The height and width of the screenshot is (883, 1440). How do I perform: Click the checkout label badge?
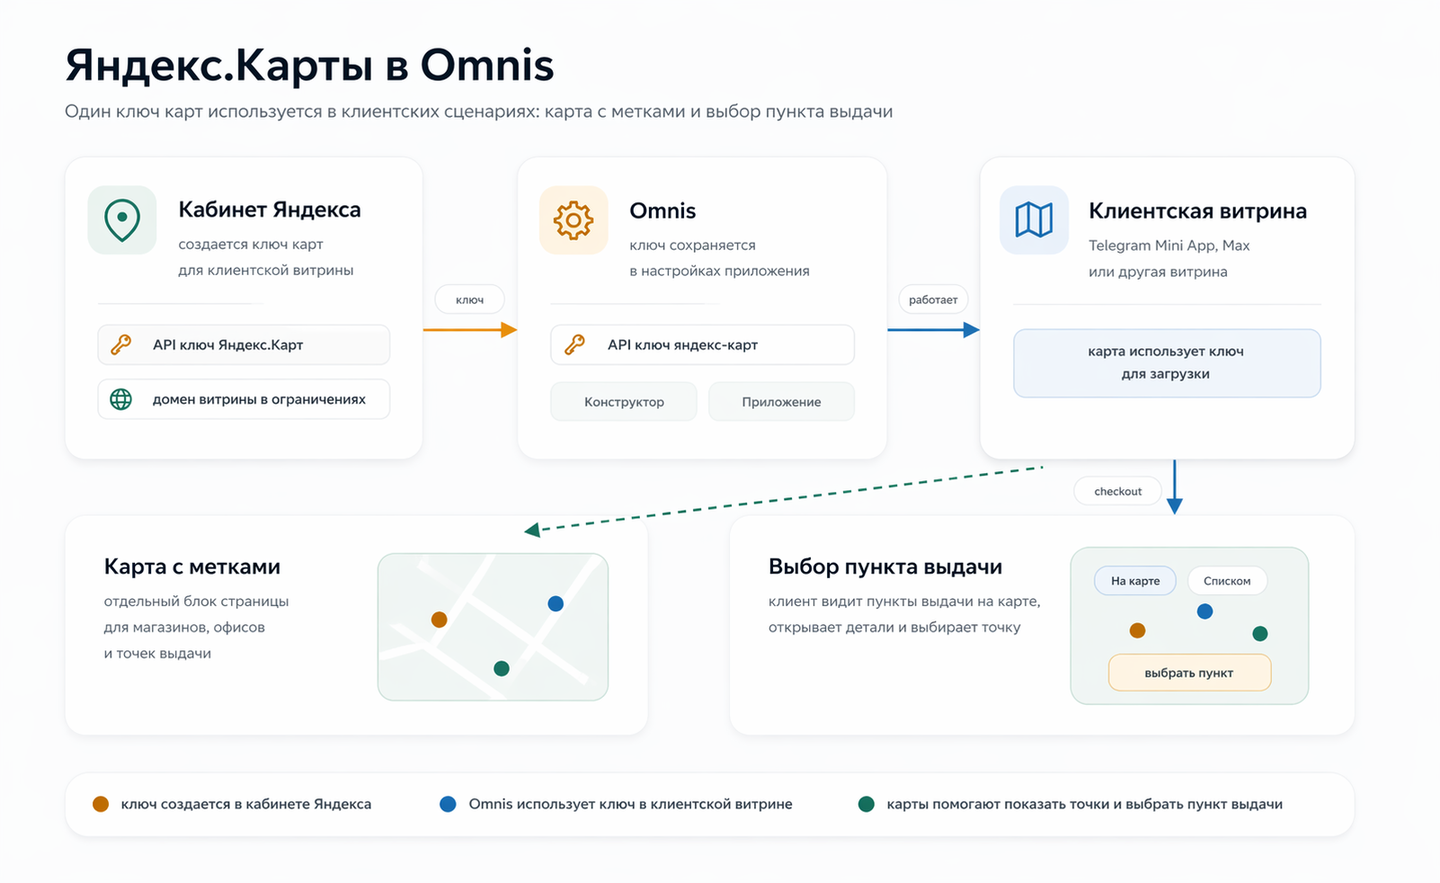coord(1117,491)
